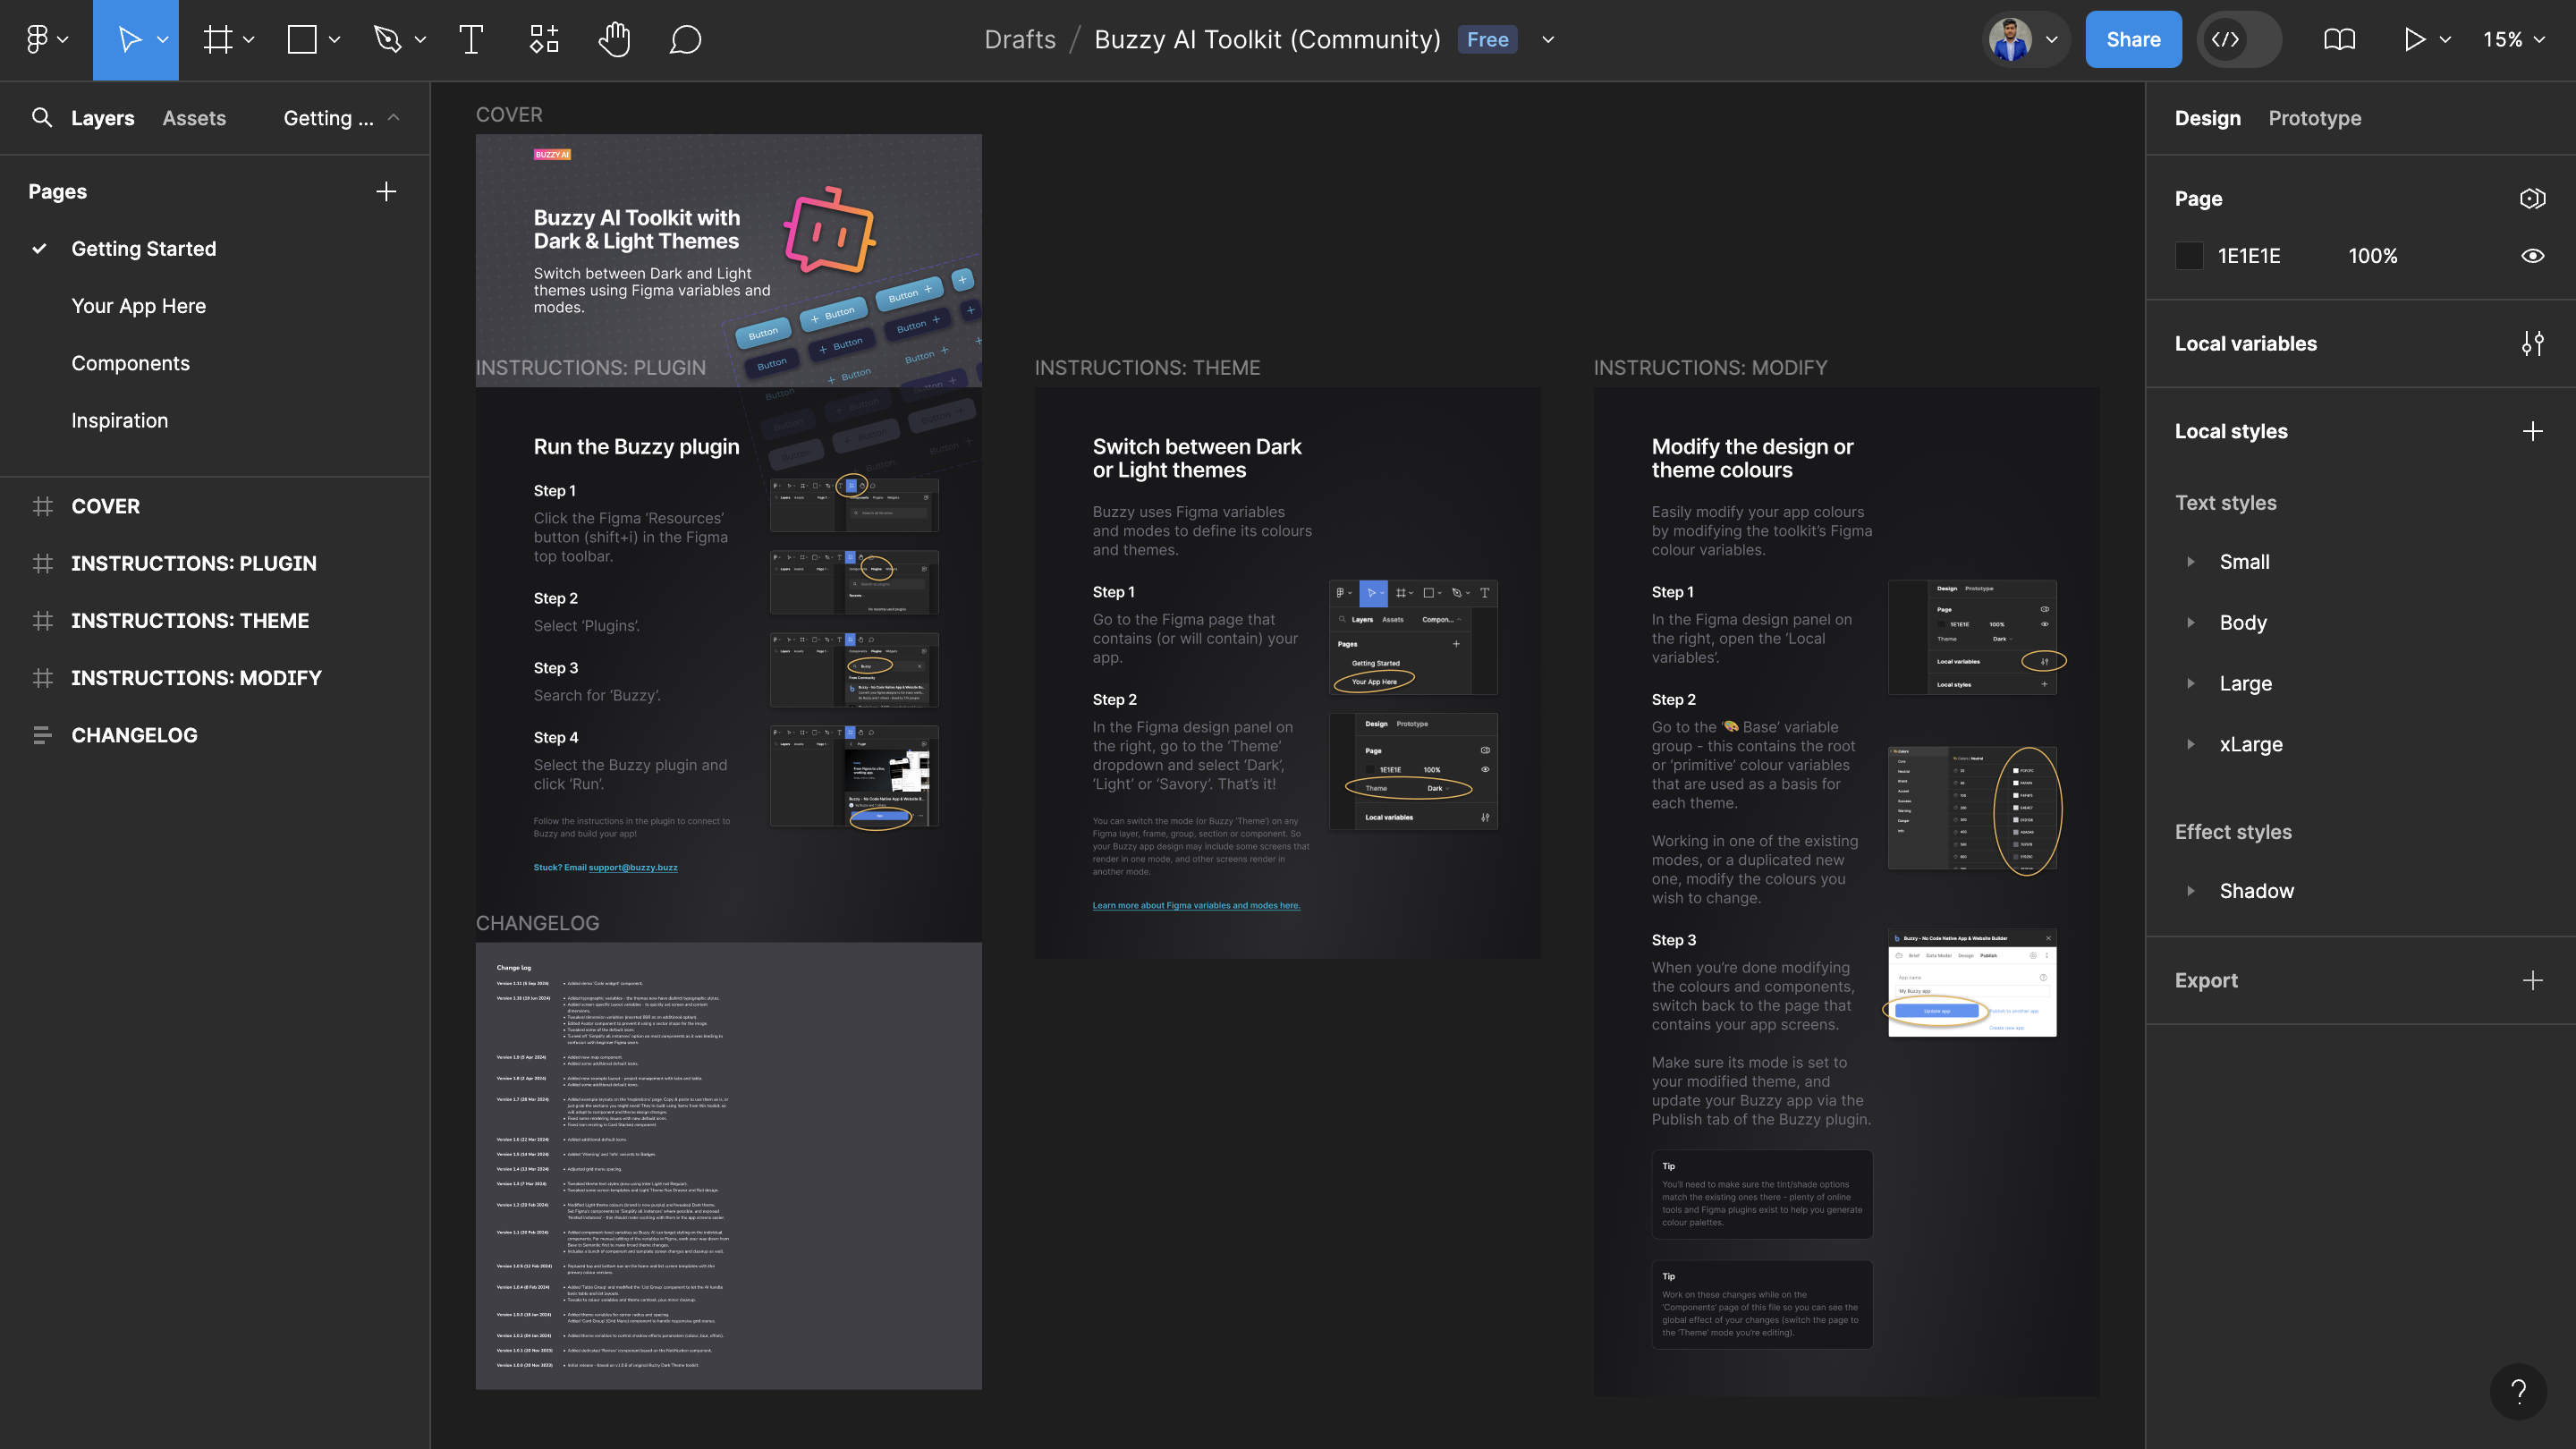
Task: Open present options dropdown arrow
Action: [x=2445, y=40]
